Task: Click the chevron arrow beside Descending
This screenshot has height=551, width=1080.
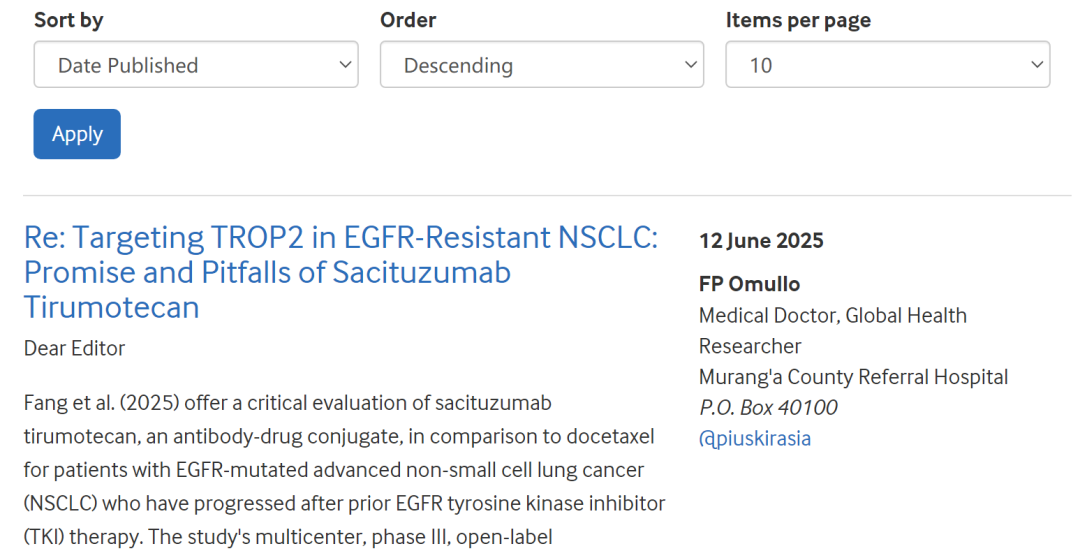Action: coord(691,65)
